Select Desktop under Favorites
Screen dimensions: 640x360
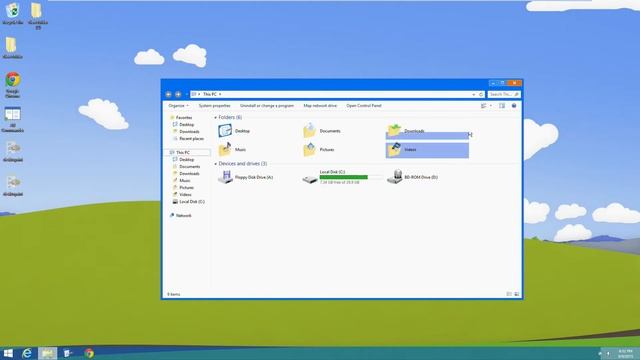(183, 124)
